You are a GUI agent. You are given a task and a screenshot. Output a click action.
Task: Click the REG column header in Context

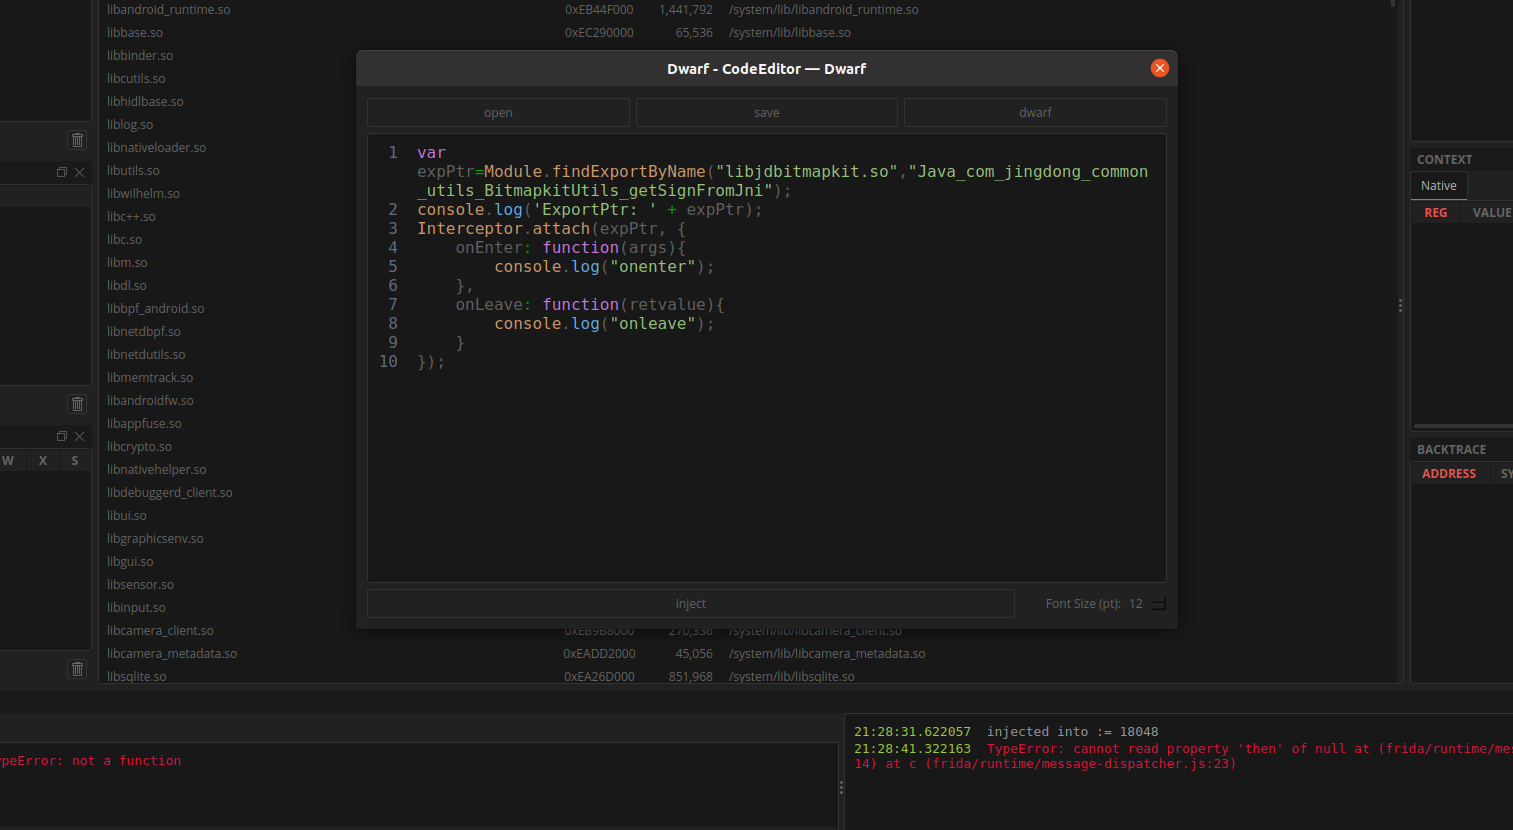click(1436, 212)
